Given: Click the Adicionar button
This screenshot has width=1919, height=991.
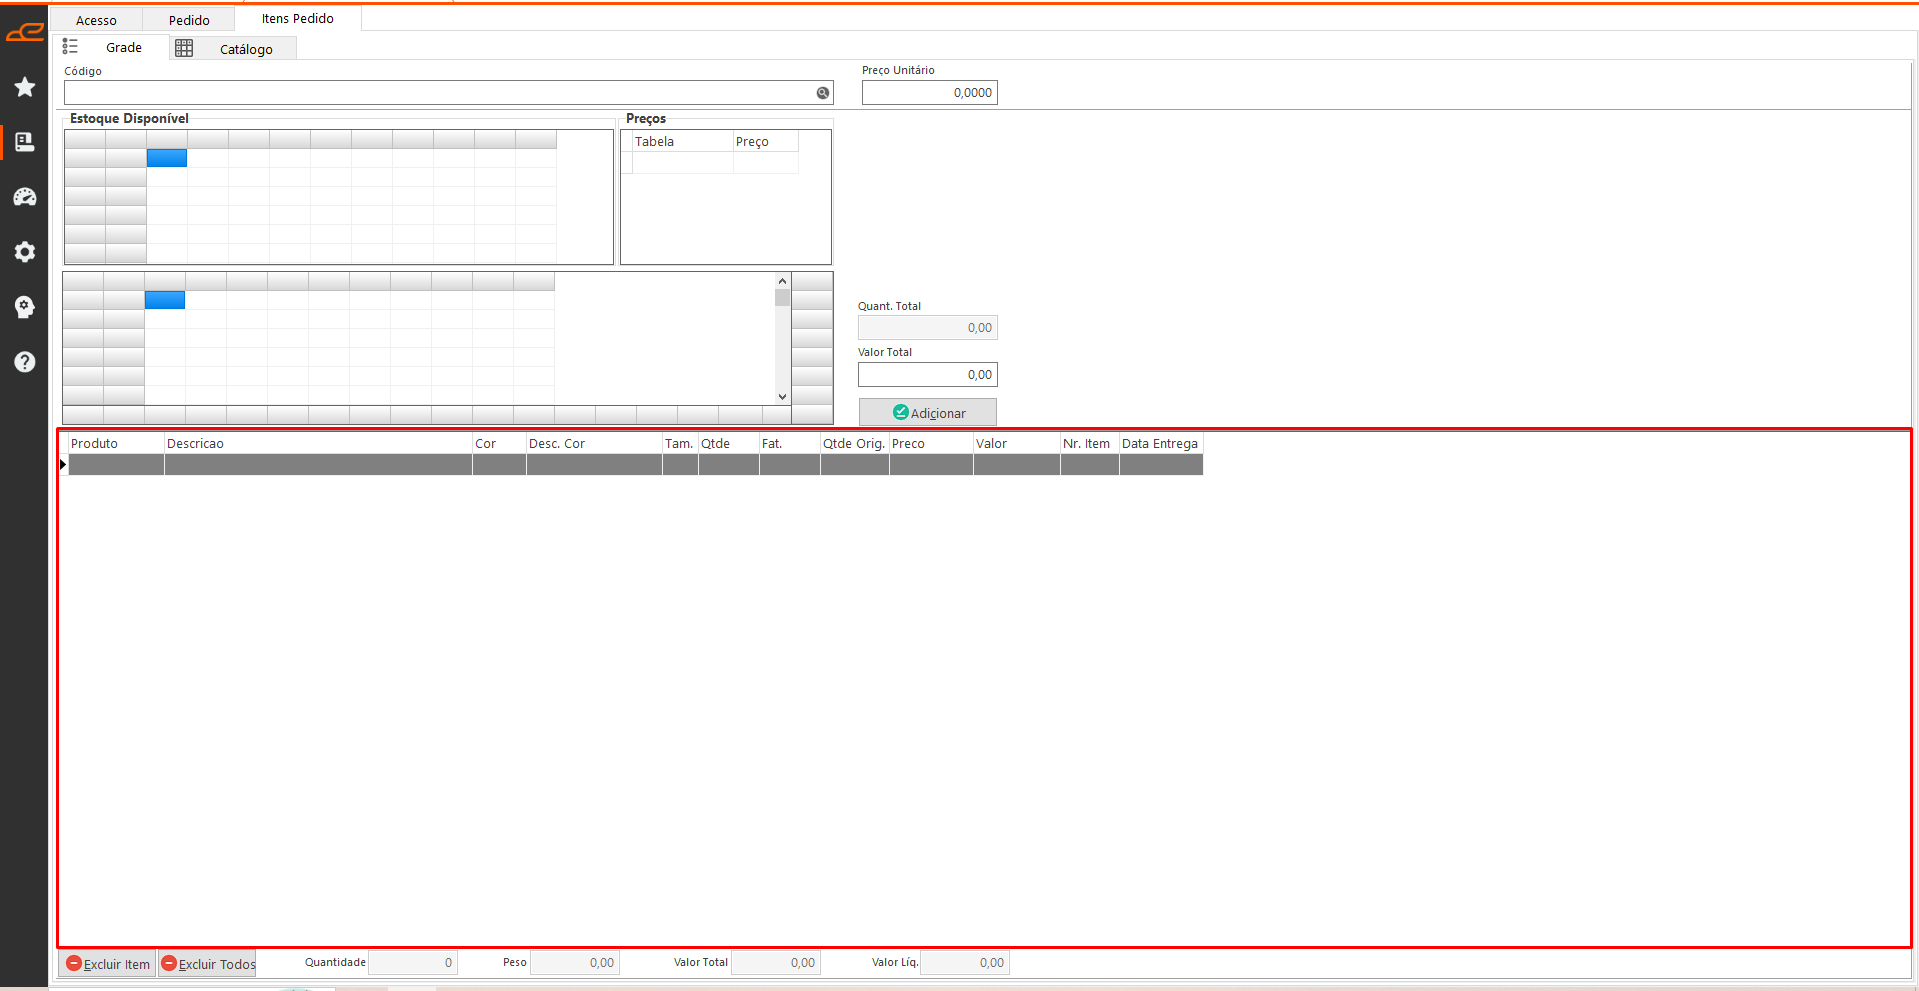Looking at the screenshot, I should tap(928, 413).
